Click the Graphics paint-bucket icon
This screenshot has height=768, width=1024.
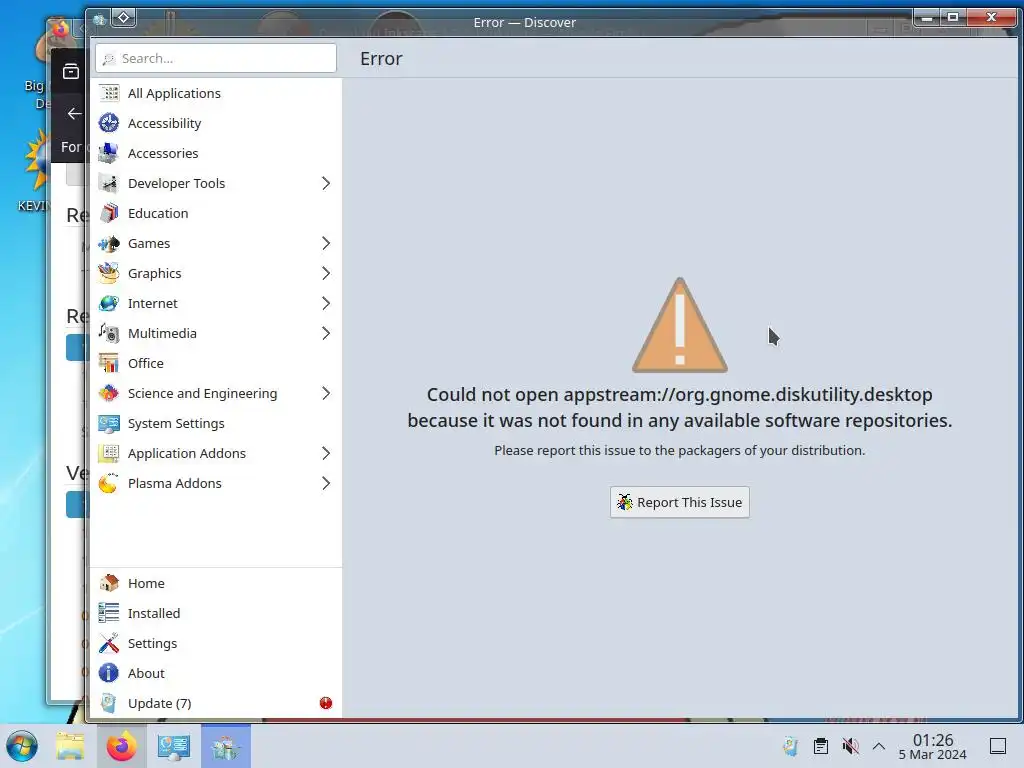tap(109, 274)
